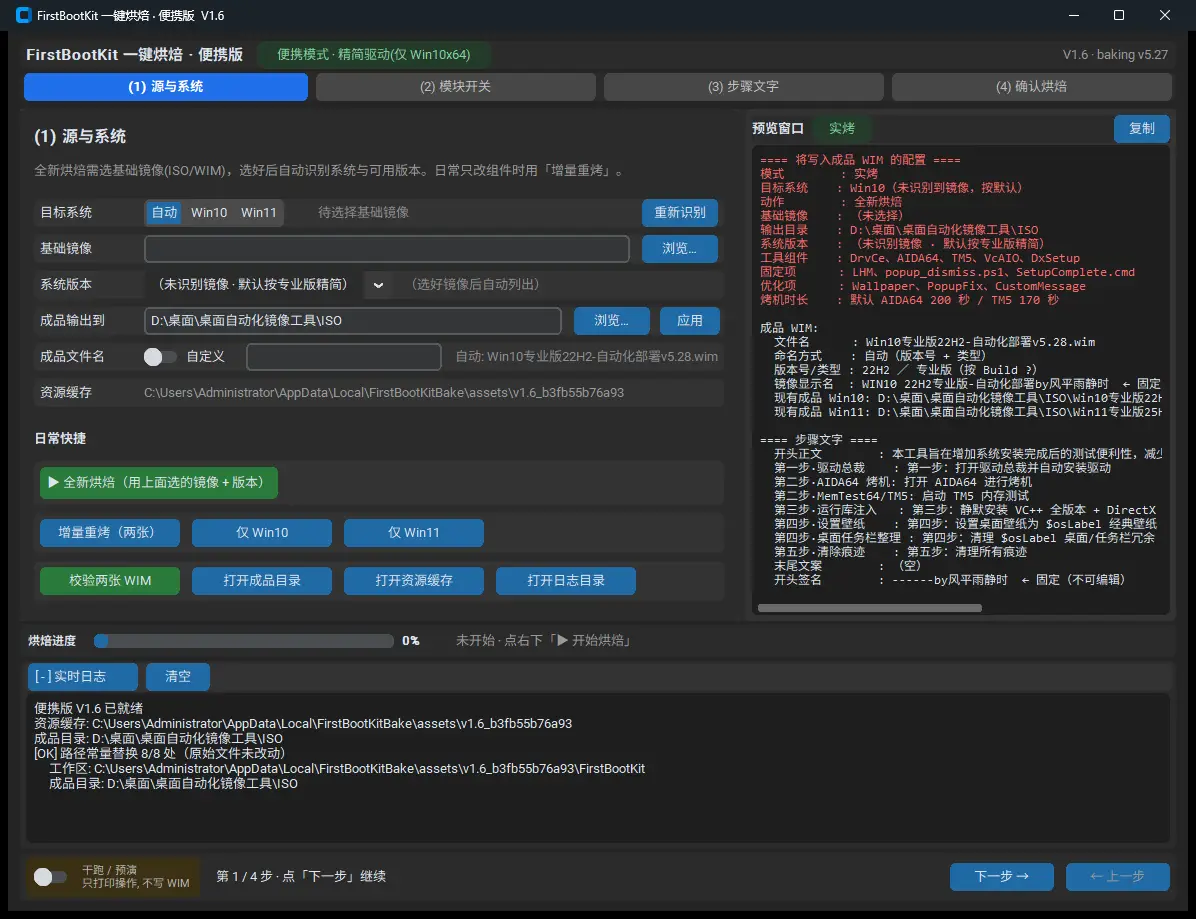Click the 打开日志目录 button
The image size is (1196, 919).
click(565, 581)
